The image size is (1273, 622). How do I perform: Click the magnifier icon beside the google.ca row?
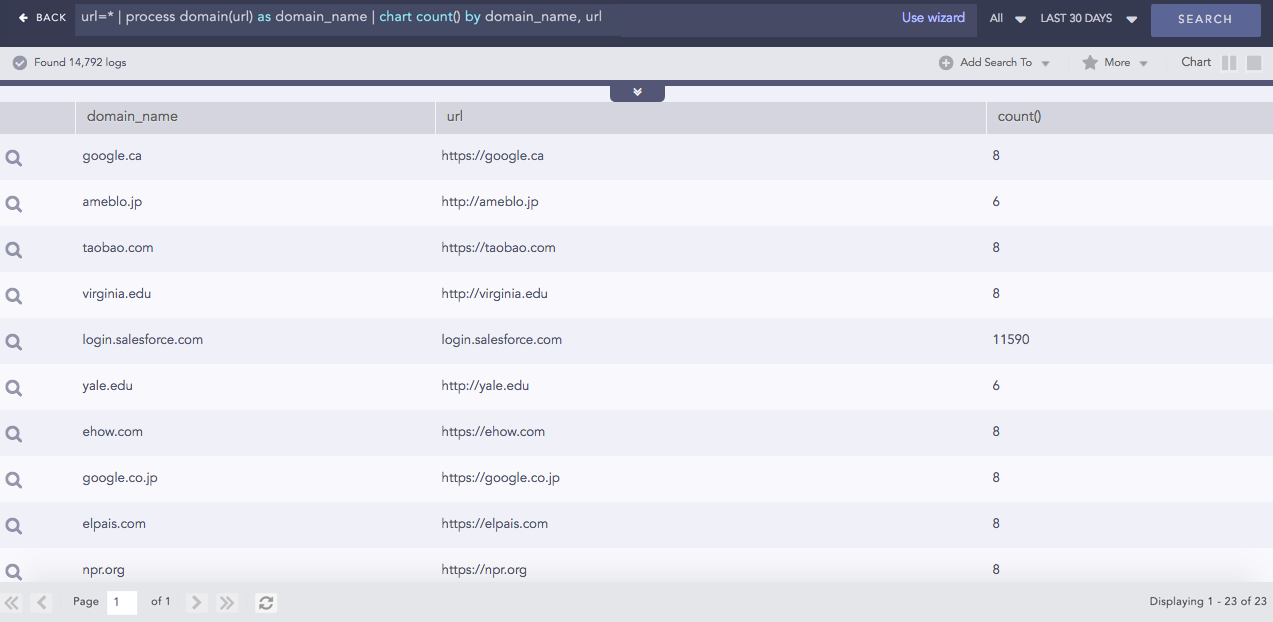(14, 156)
